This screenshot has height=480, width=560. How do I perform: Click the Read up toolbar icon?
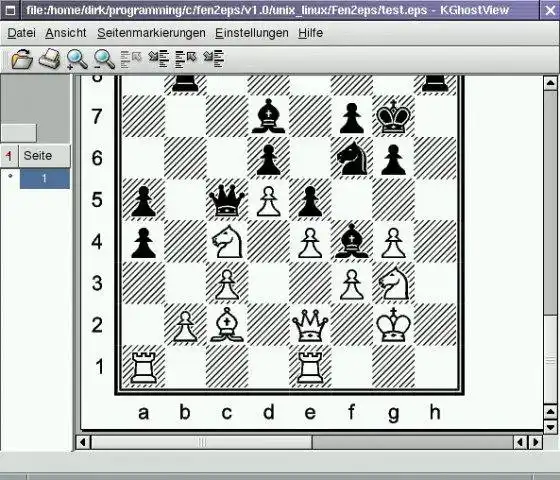click(186, 59)
